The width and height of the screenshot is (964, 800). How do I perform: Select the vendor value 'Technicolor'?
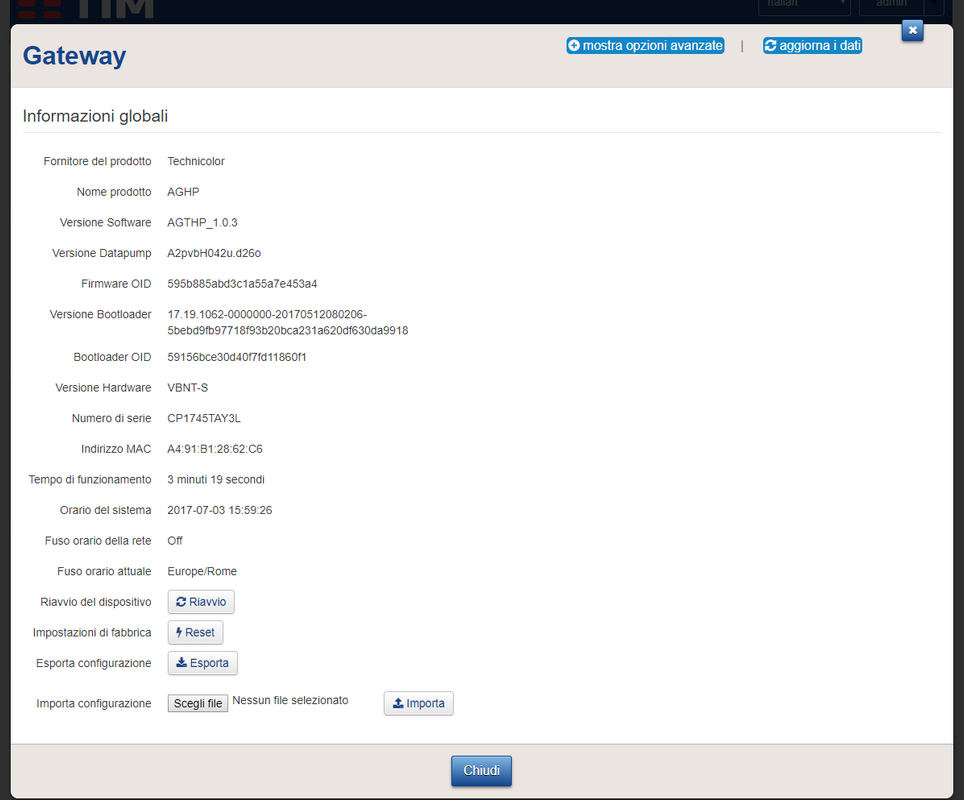[x=196, y=161]
